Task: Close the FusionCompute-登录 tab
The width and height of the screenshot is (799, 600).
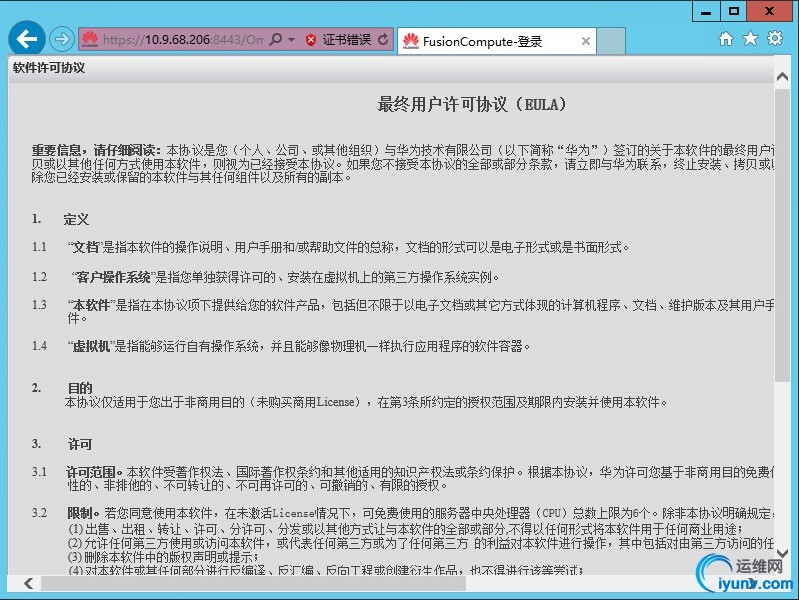Action: click(586, 41)
